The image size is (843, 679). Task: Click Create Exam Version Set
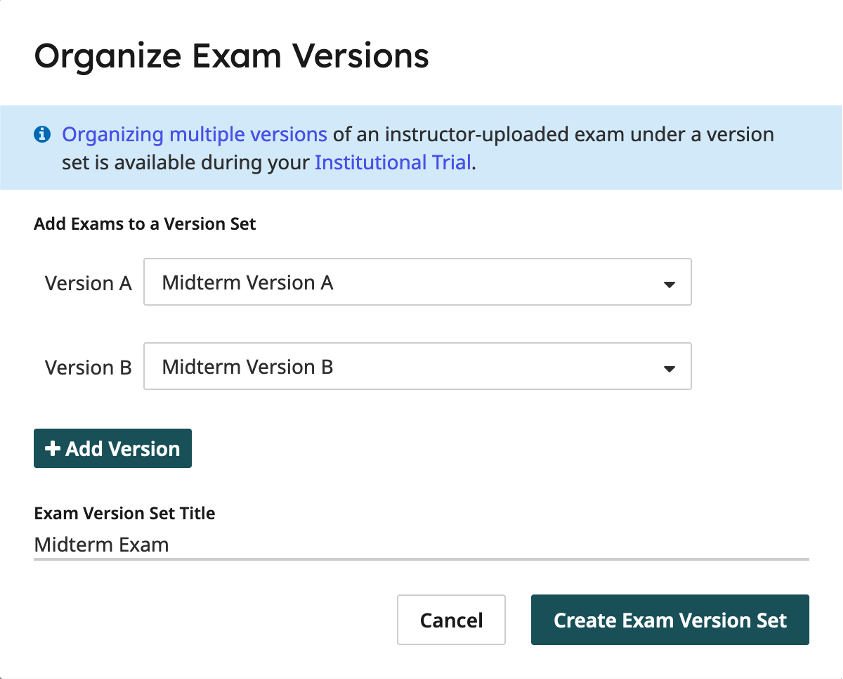(x=670, y=620)
